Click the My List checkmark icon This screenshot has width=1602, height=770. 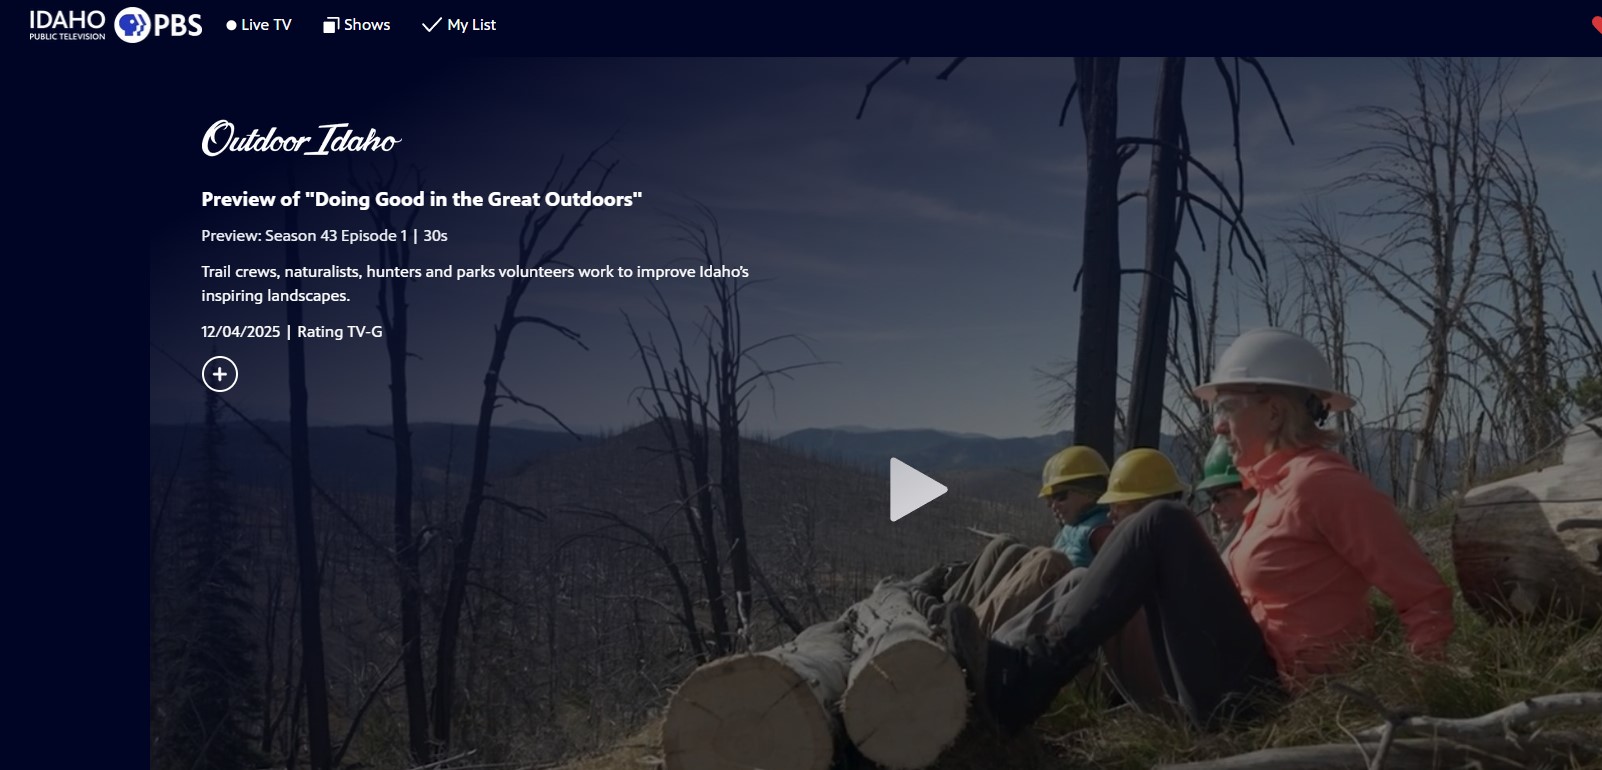click(x=431, y=25)
